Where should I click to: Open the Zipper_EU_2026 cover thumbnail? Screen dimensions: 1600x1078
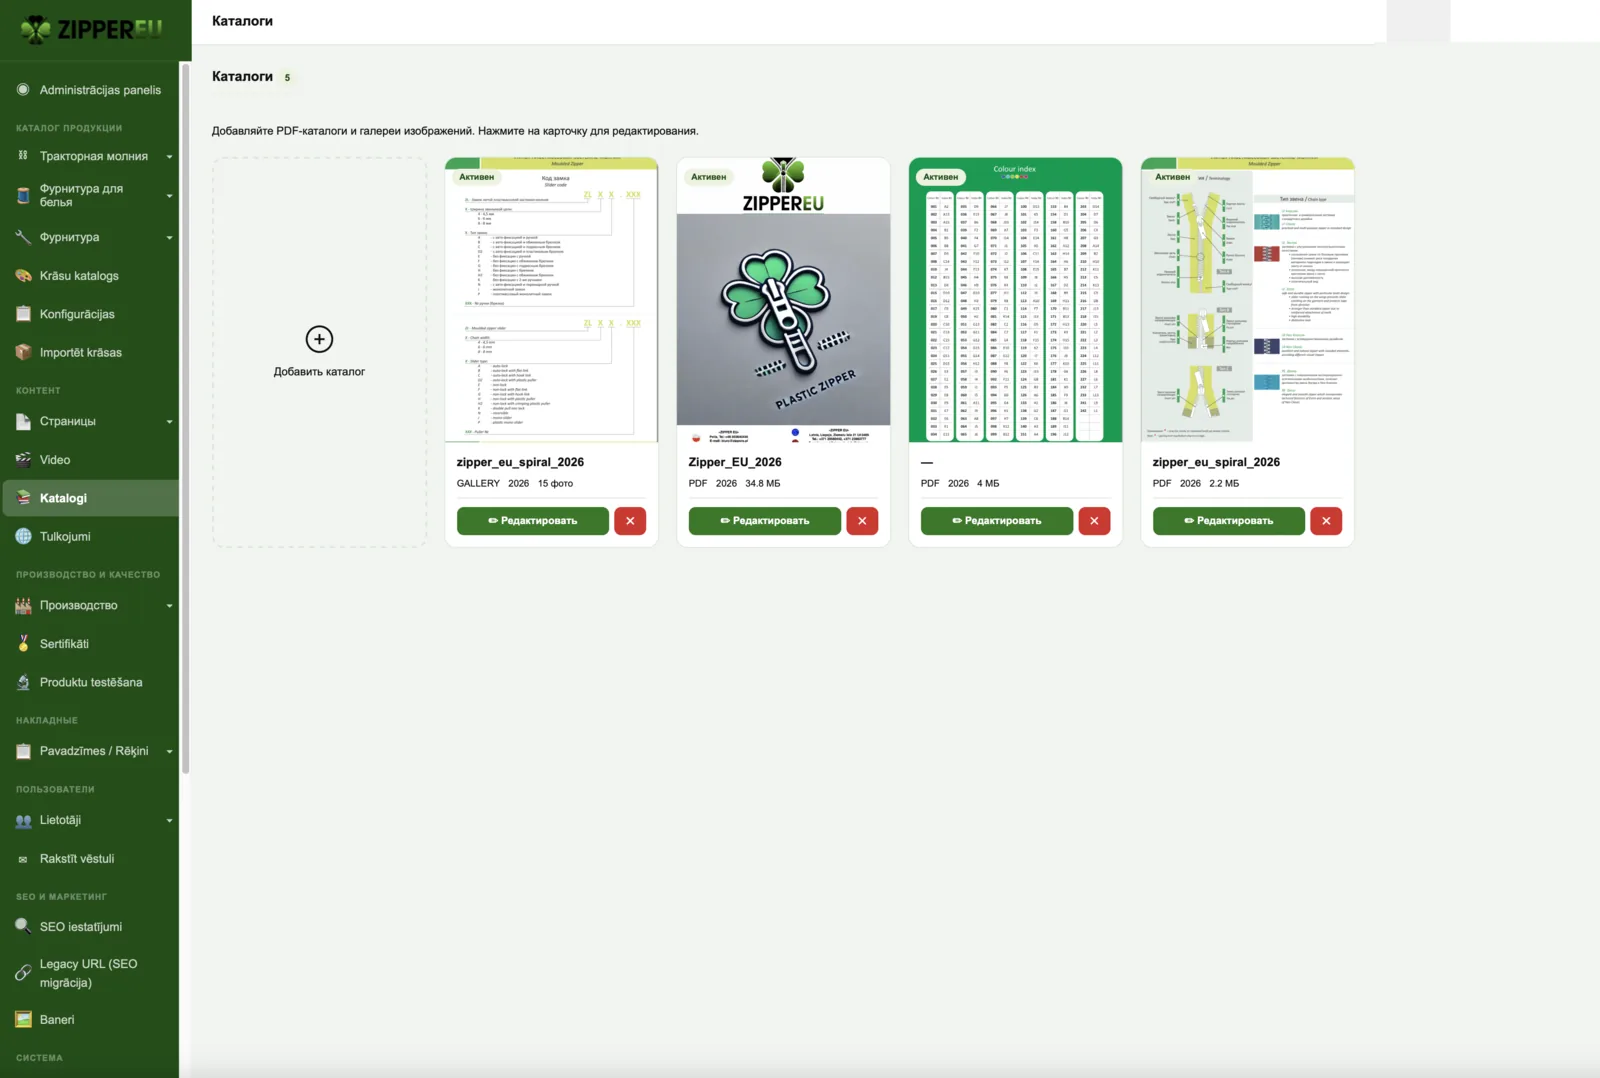coord(783,300)
